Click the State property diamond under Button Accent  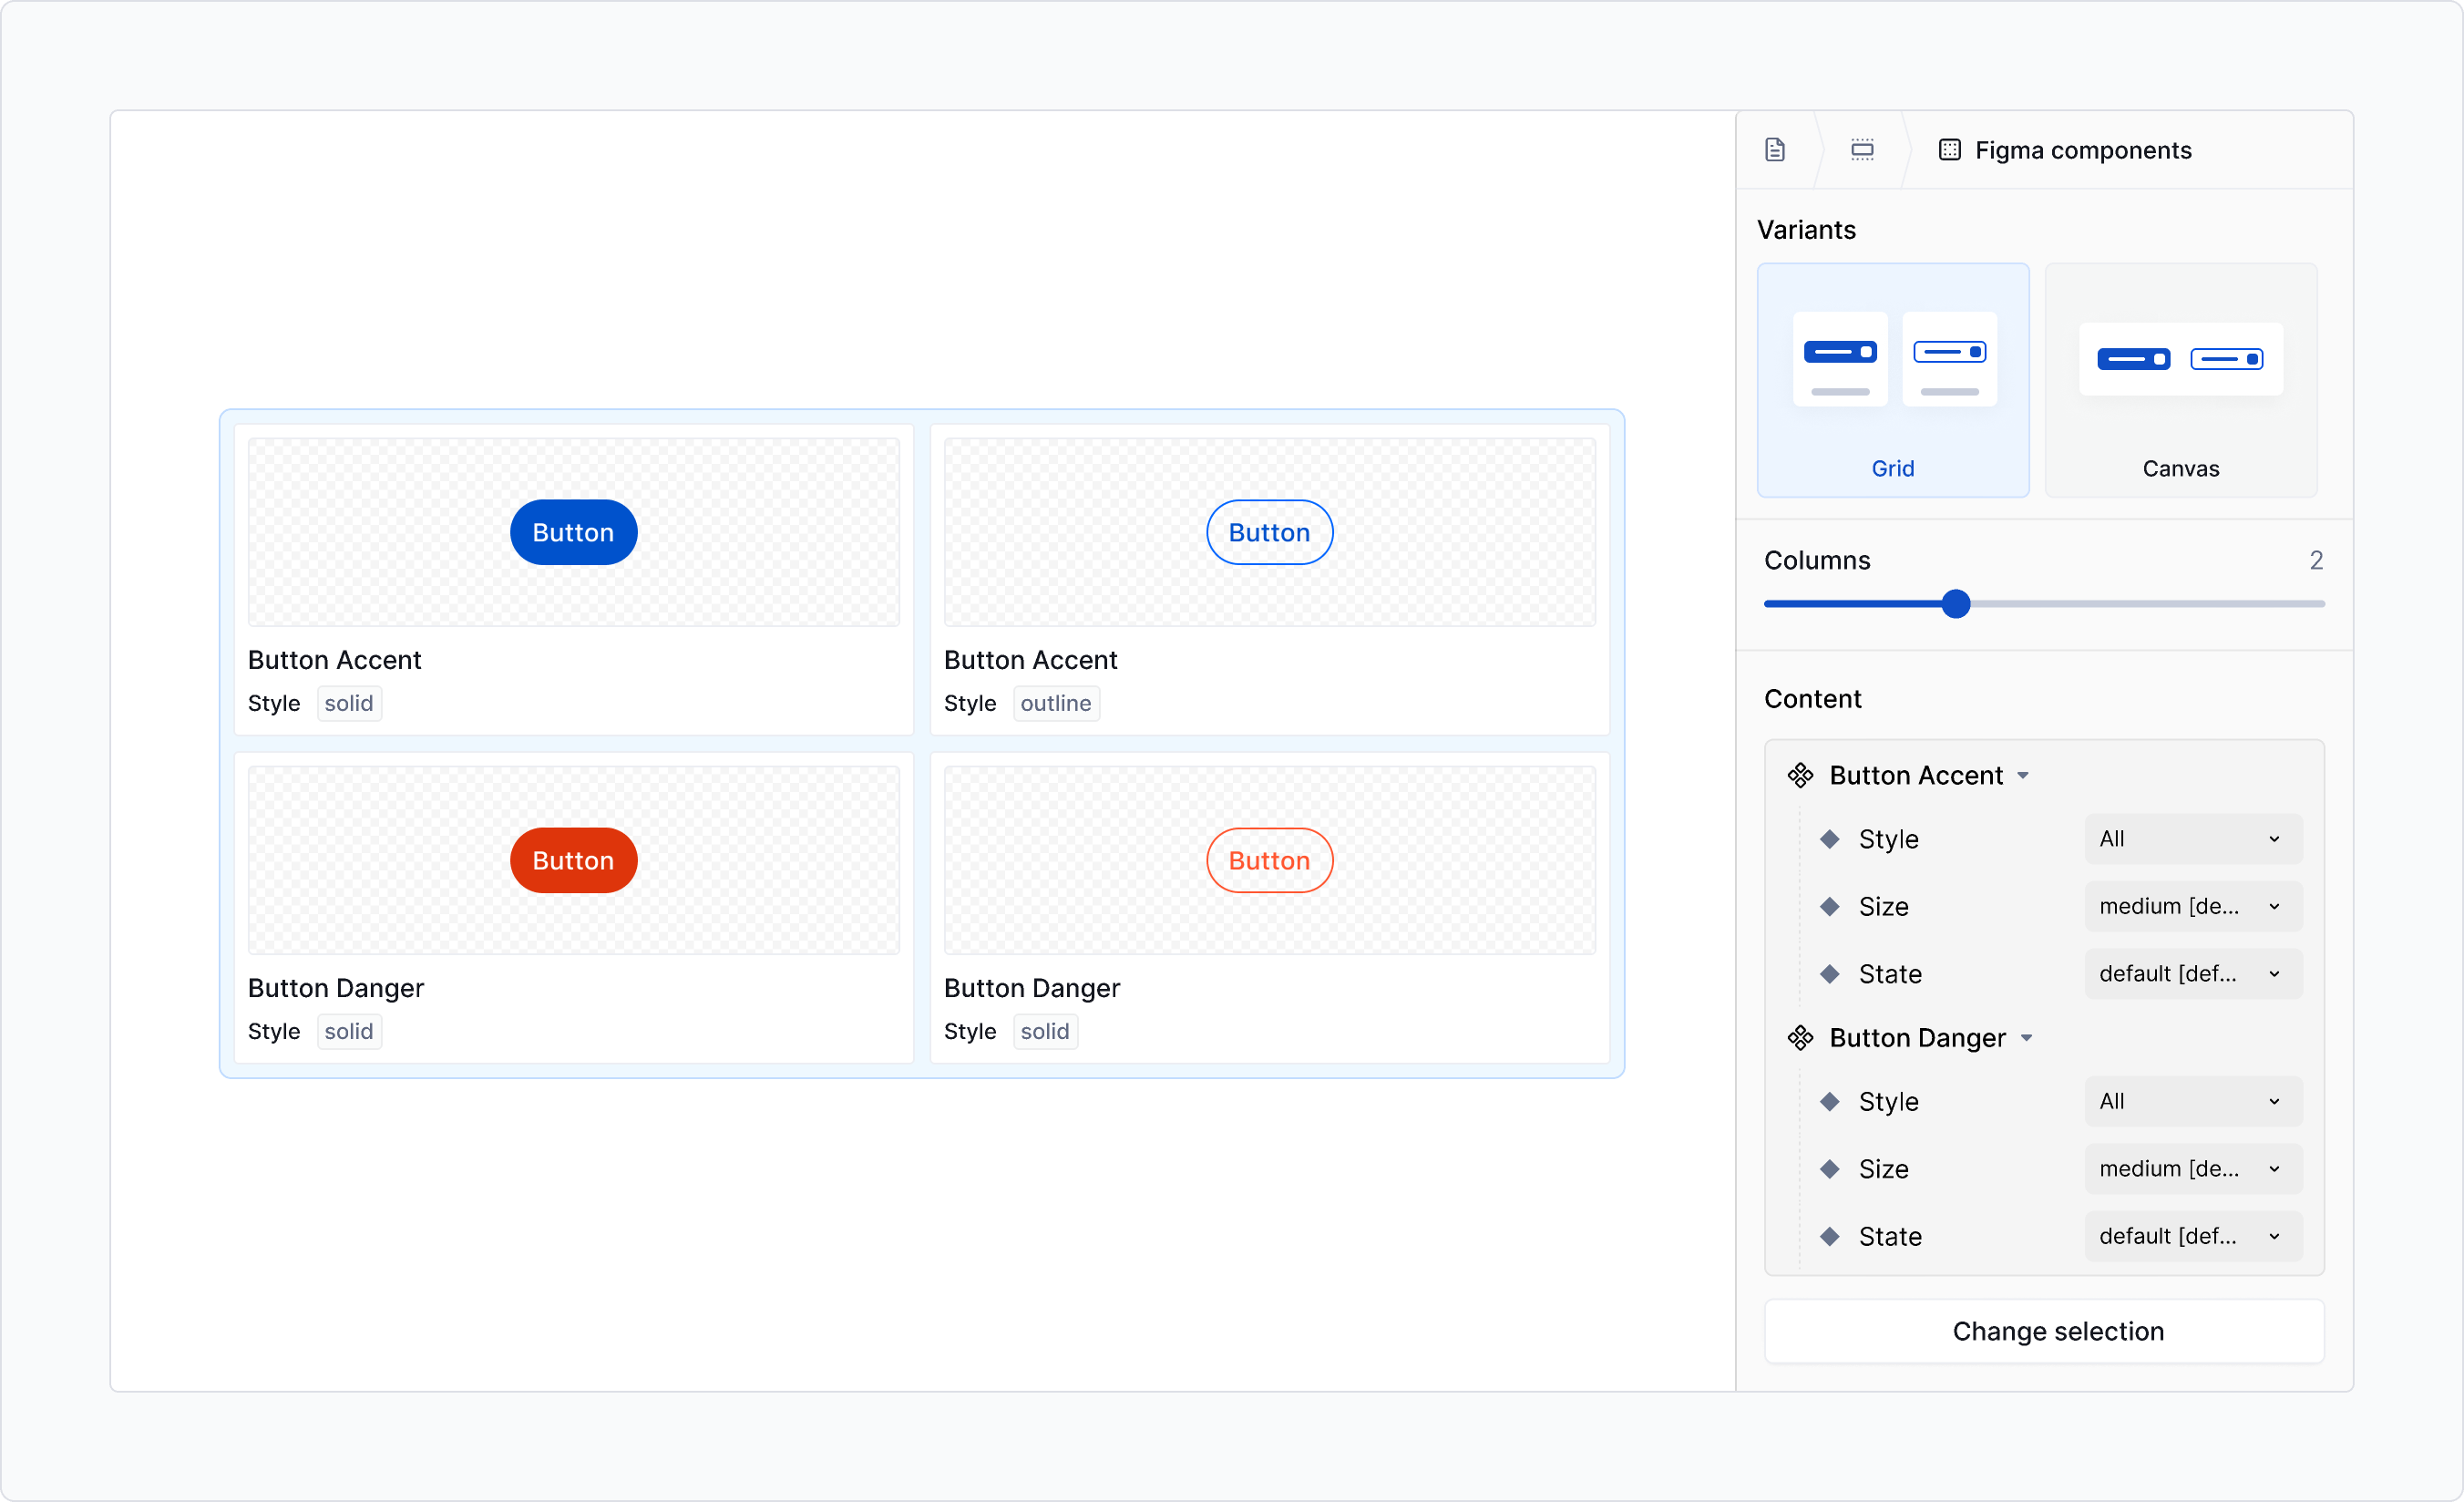[1831, 973]
